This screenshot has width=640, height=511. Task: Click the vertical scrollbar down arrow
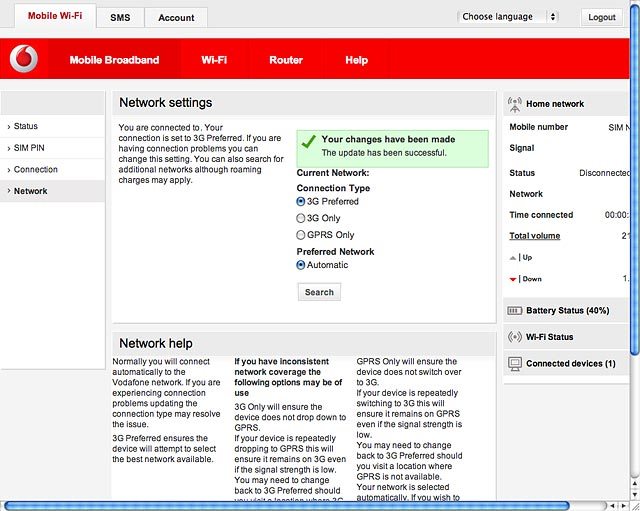[x=635, y=496]
